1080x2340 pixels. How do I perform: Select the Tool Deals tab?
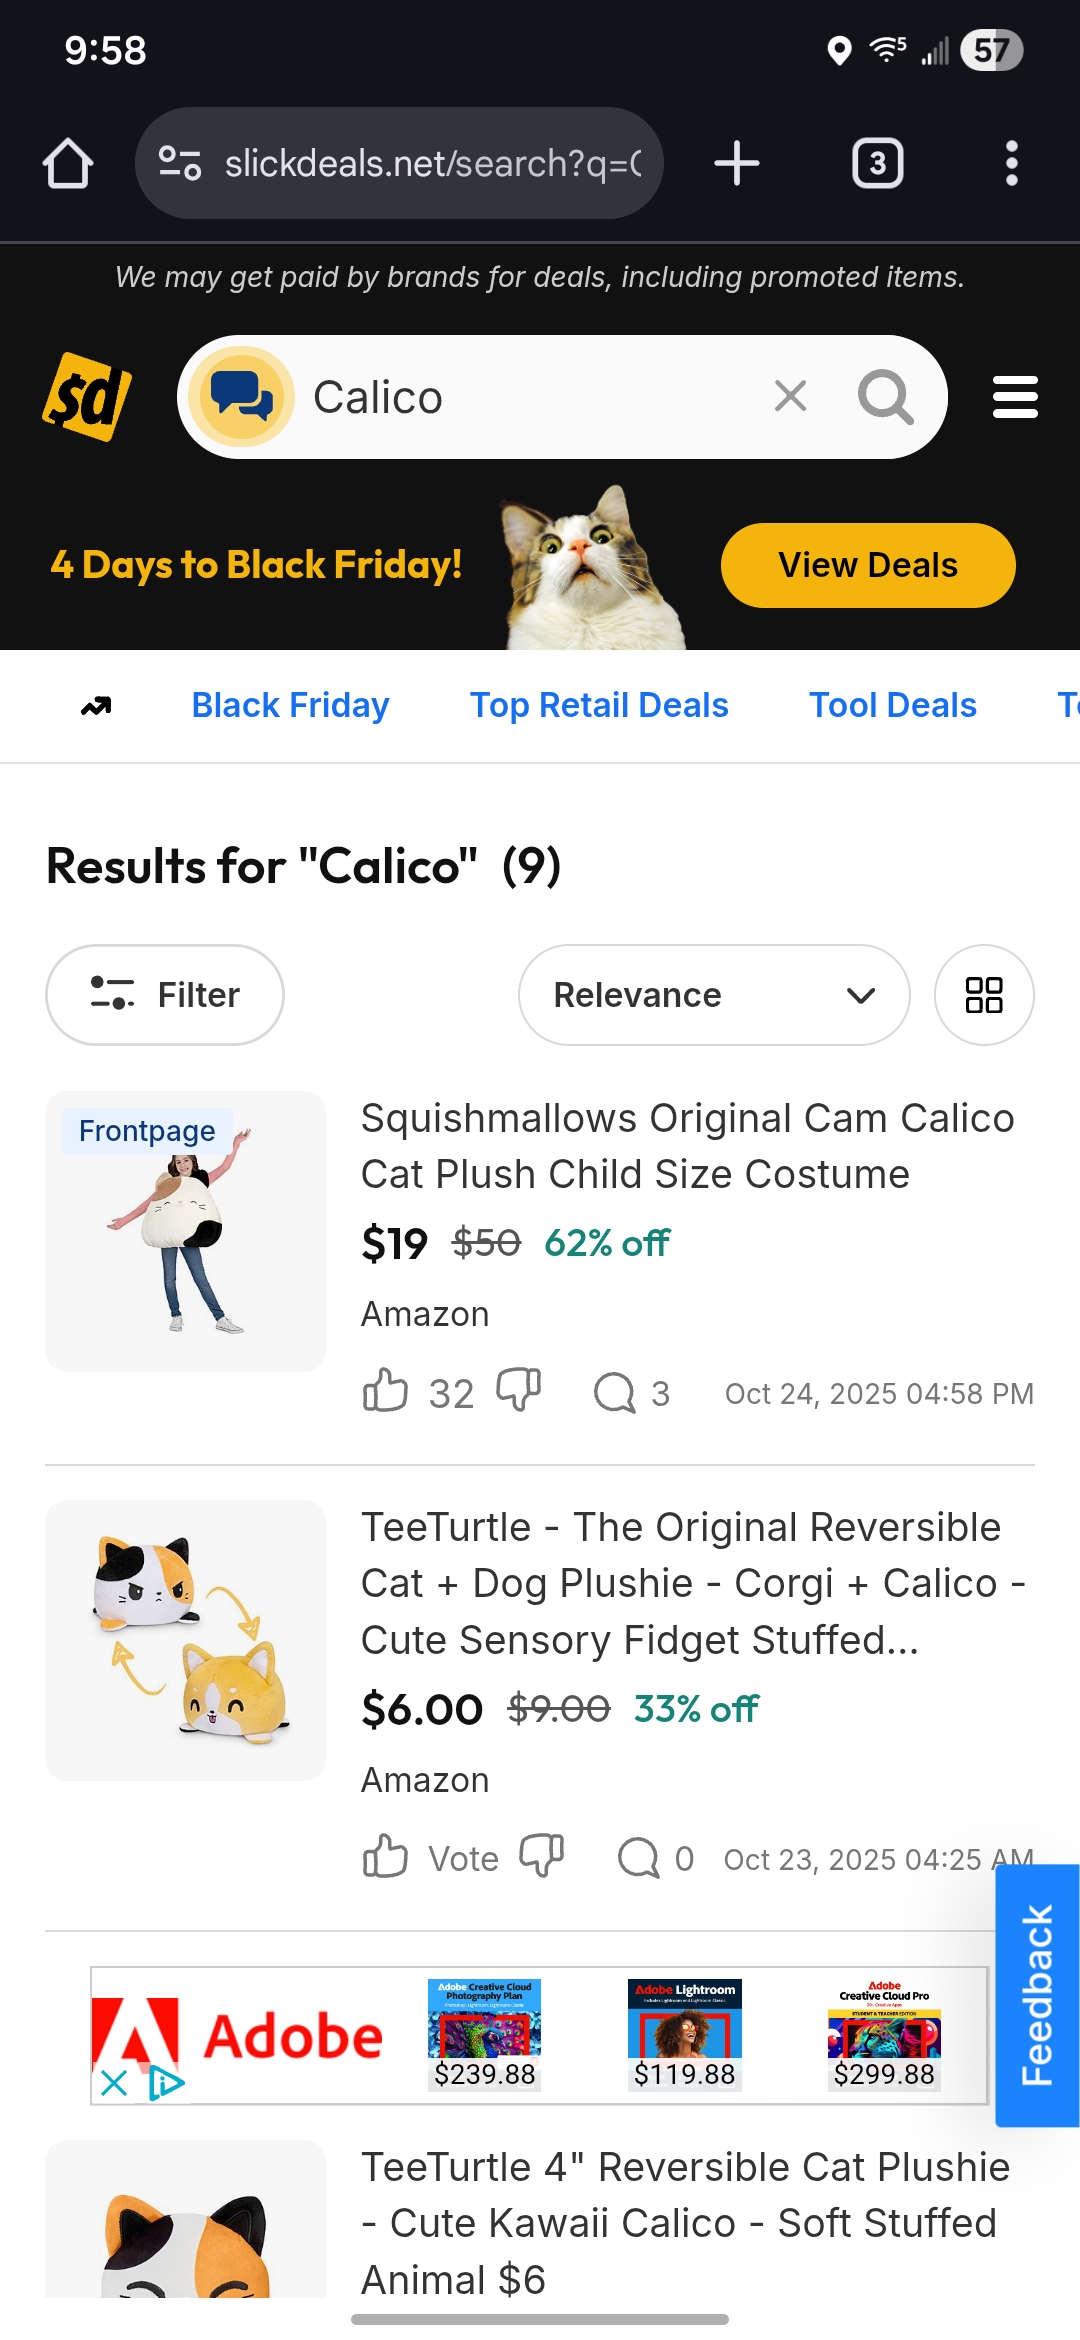coord(892,705)
